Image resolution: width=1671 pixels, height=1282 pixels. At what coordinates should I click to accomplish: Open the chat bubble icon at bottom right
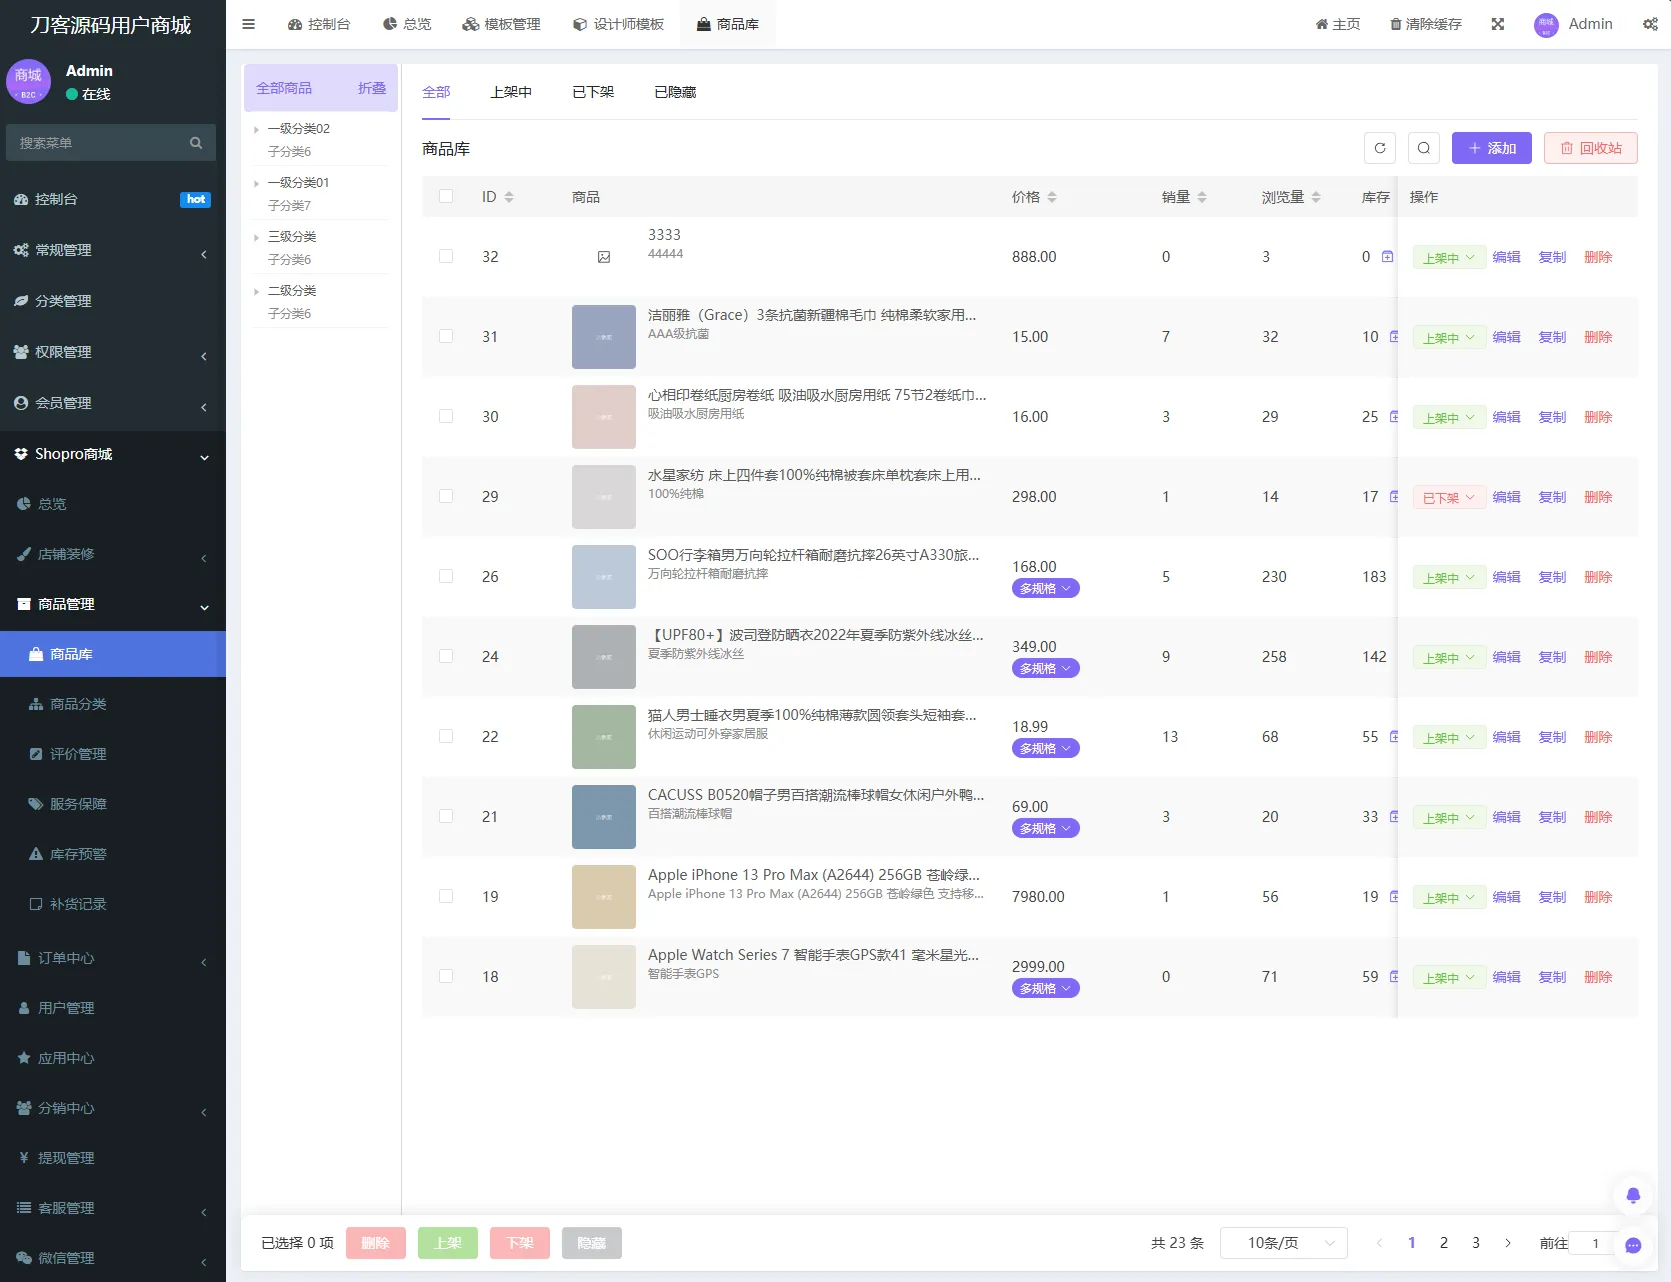pyautogui.click(x=1633, y=1246)
